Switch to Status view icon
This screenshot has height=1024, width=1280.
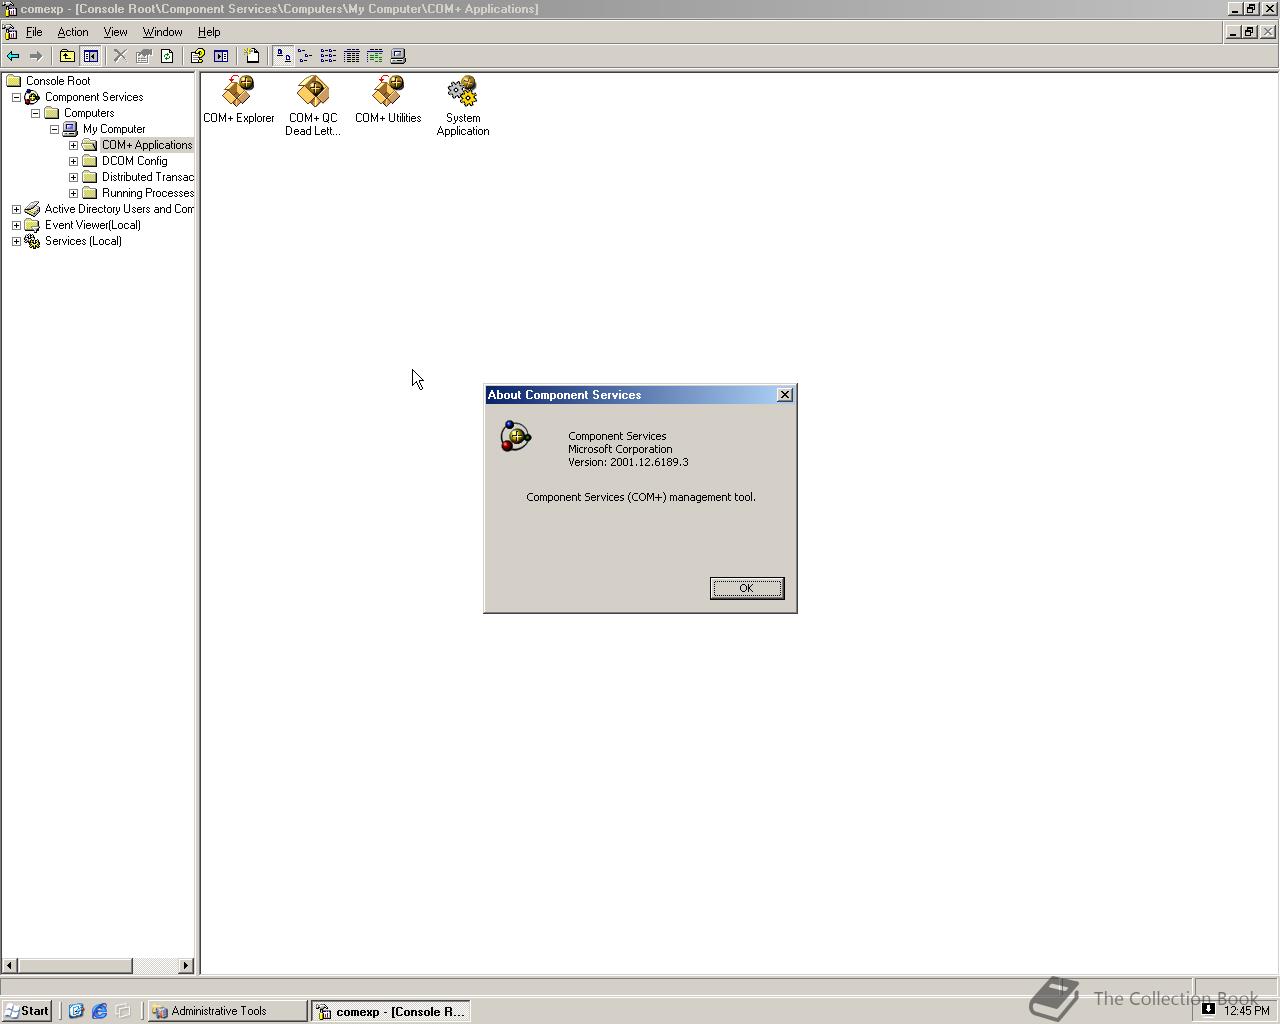click(375, 56)
